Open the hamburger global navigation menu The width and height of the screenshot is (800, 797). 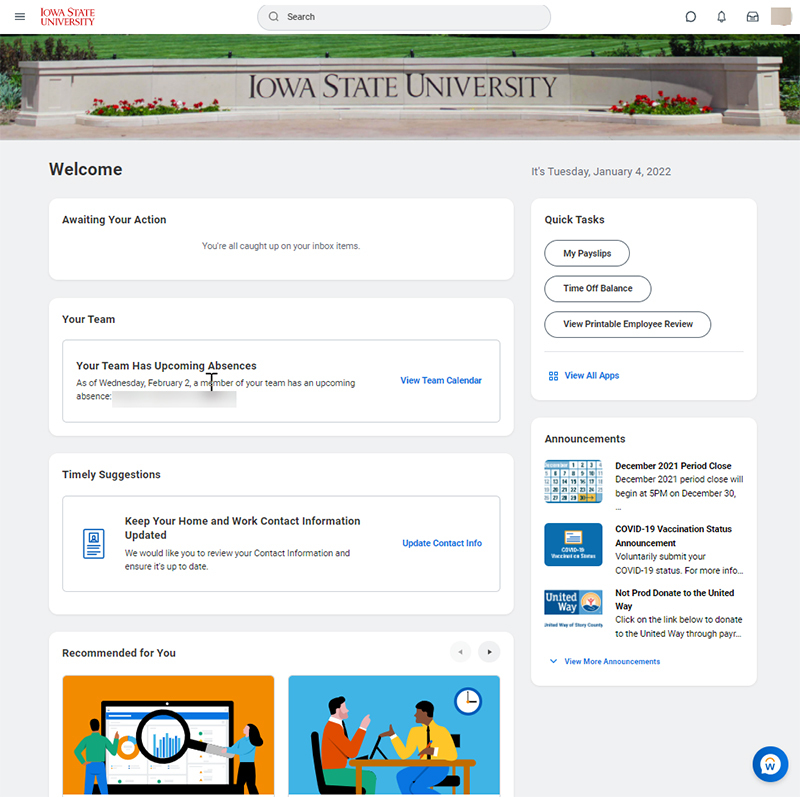click(20, 17)
